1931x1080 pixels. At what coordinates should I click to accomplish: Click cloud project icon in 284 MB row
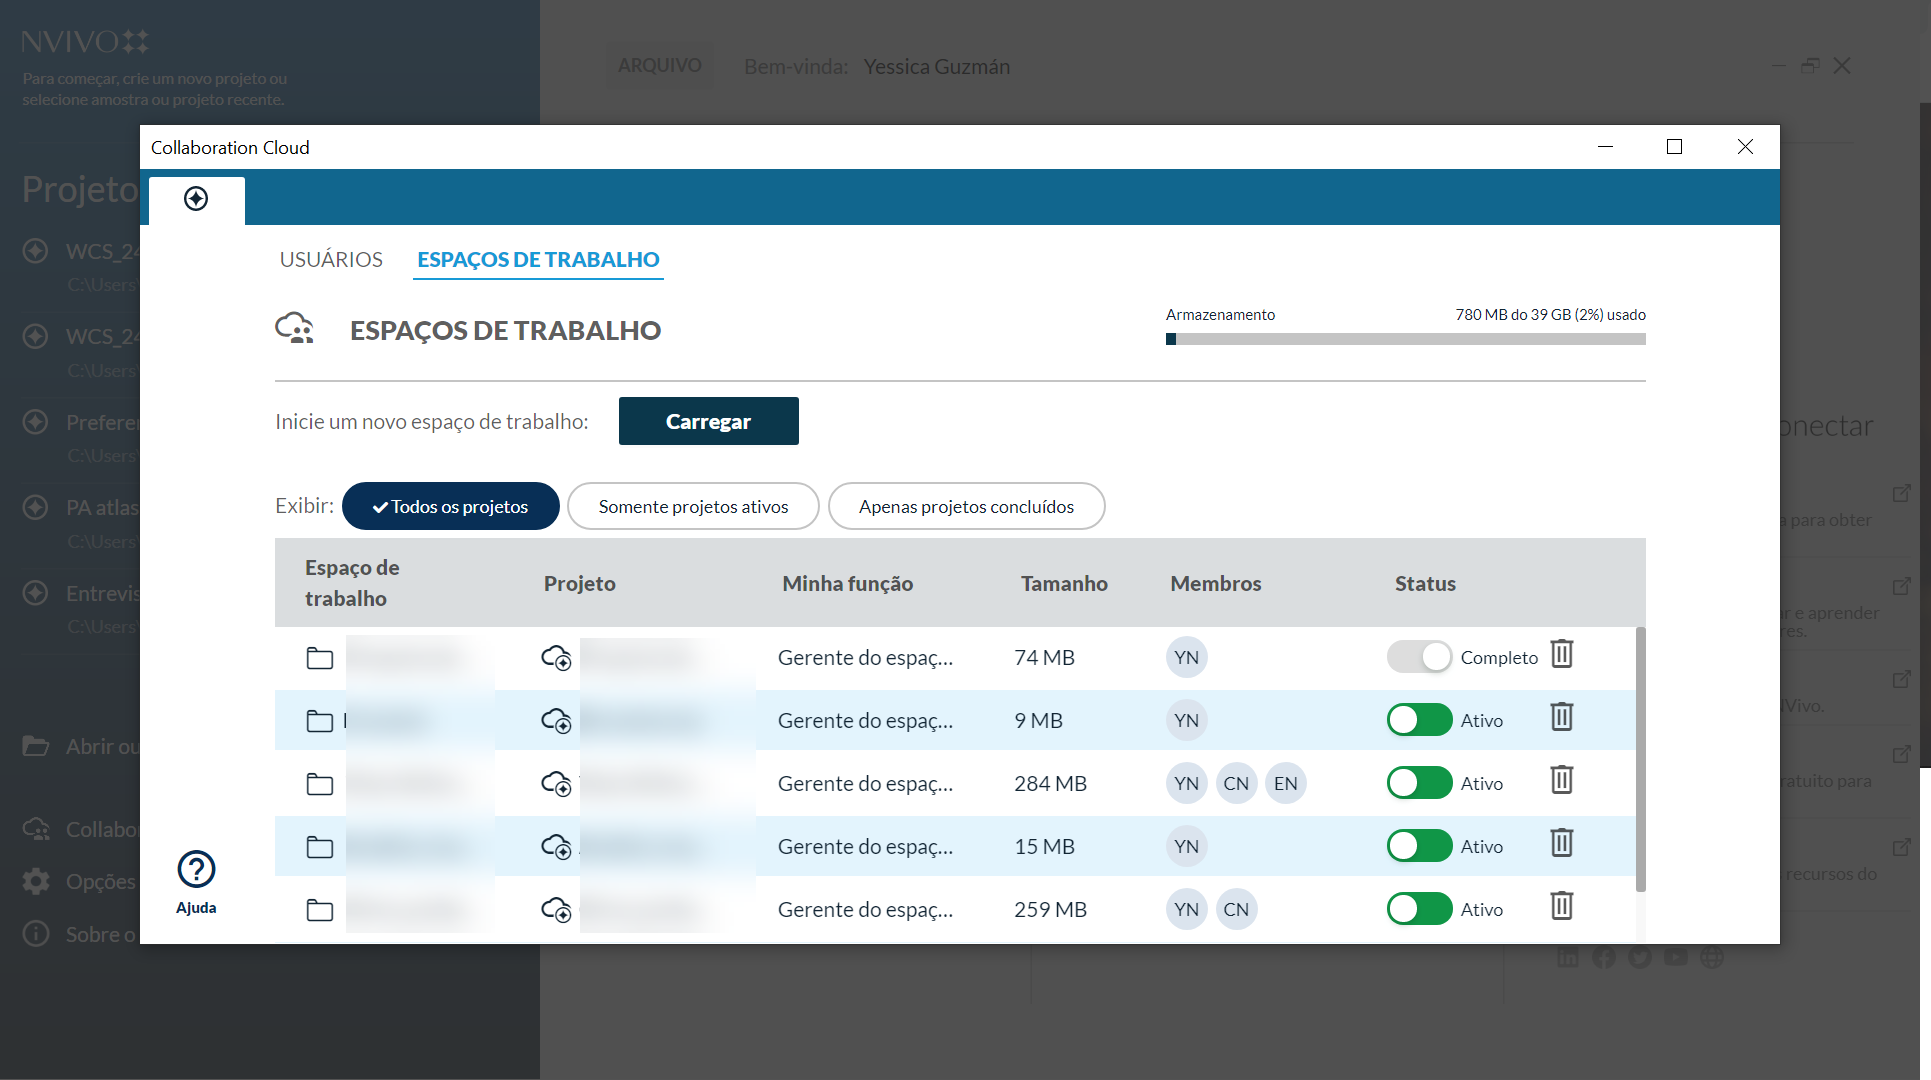[556, 784]
